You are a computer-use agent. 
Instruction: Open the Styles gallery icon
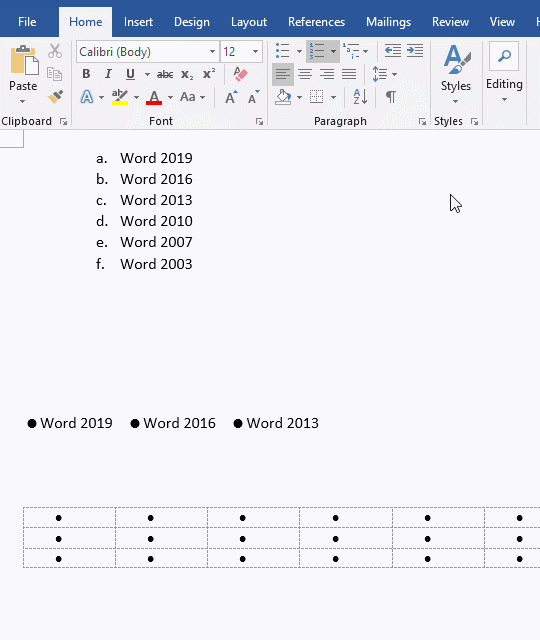tap(456, 60)
